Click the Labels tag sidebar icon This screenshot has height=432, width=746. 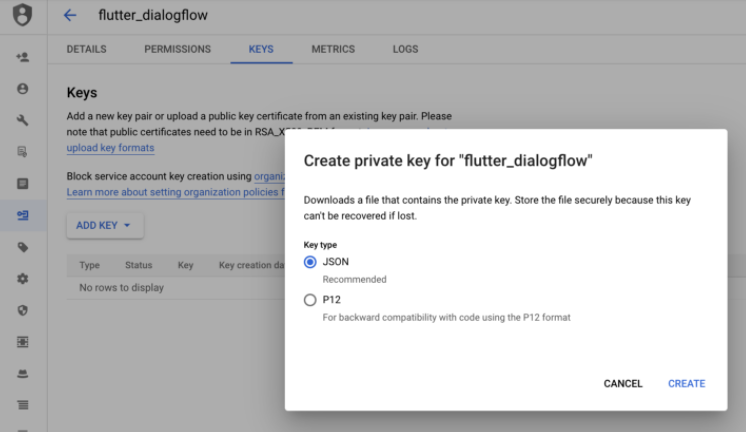pos(22,247)
